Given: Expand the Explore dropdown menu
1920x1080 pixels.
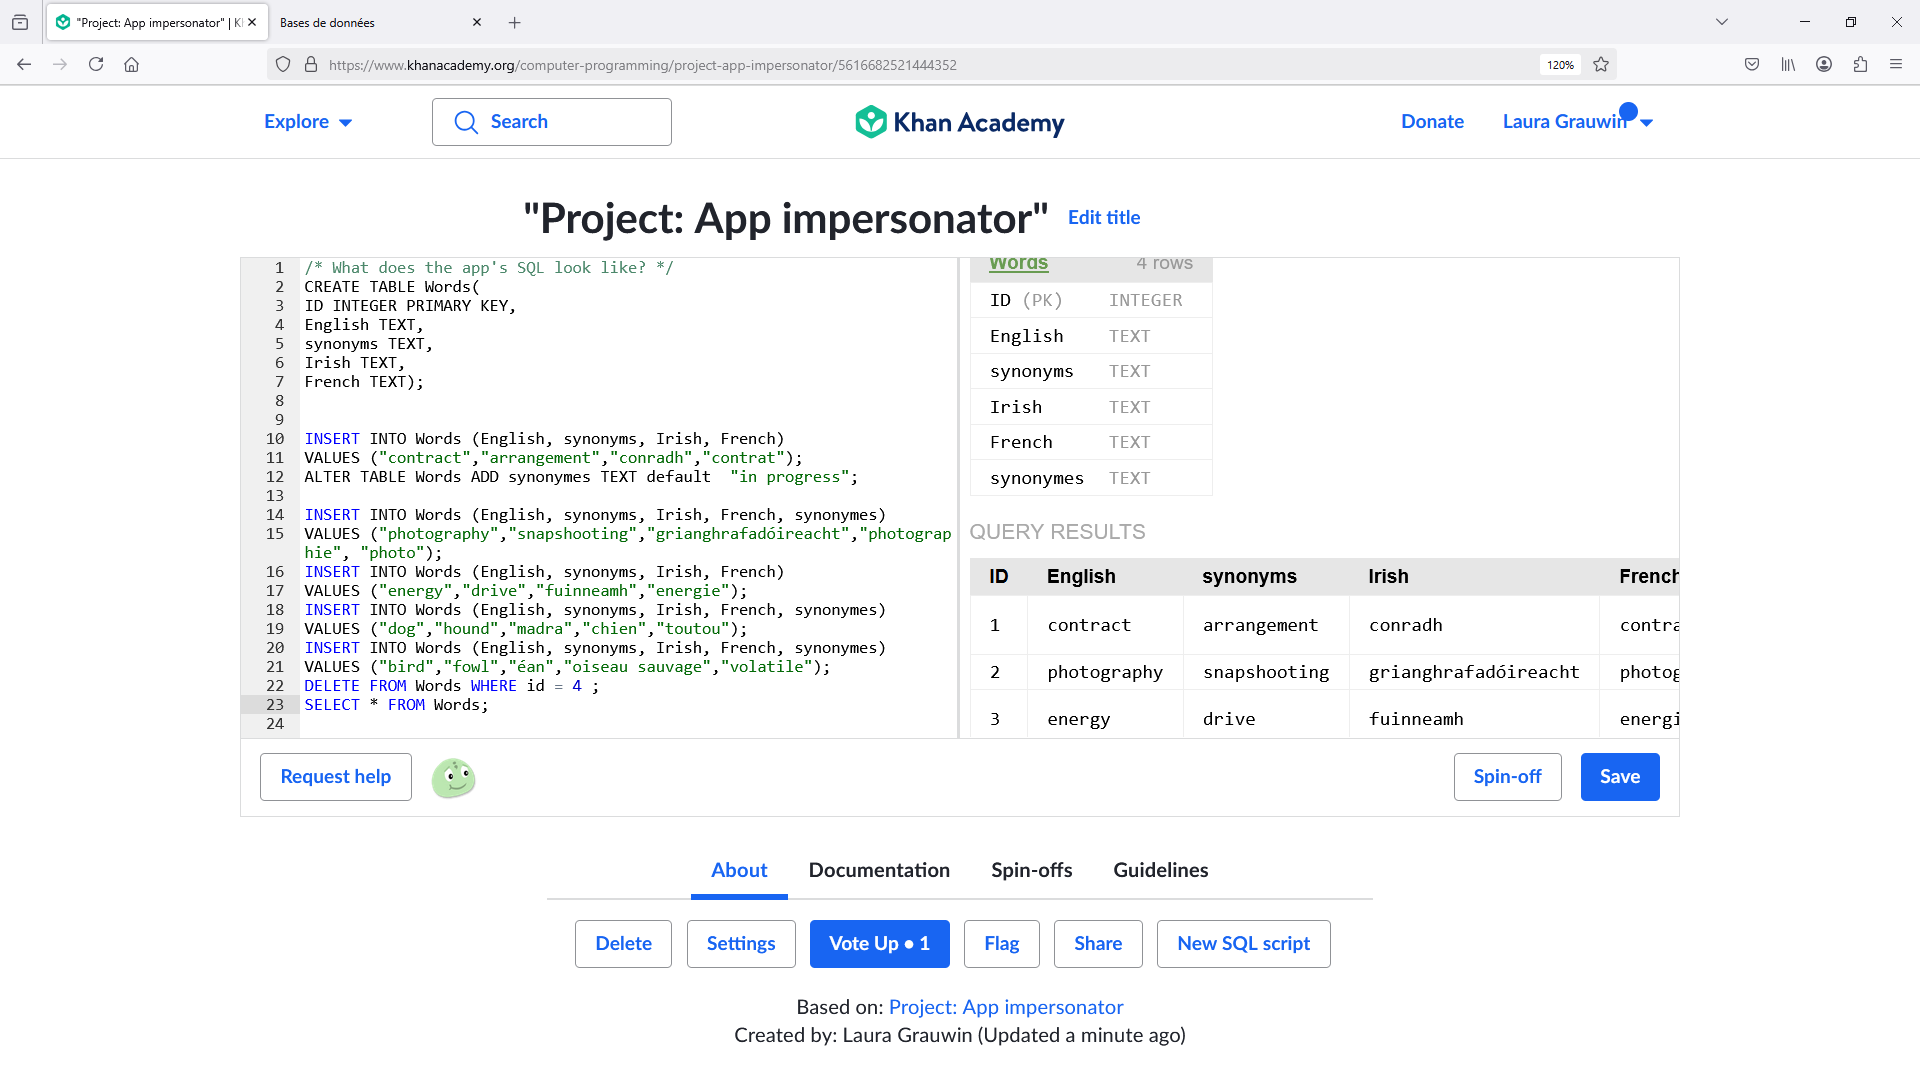Looking at the screenshot, I should [307, 122].
